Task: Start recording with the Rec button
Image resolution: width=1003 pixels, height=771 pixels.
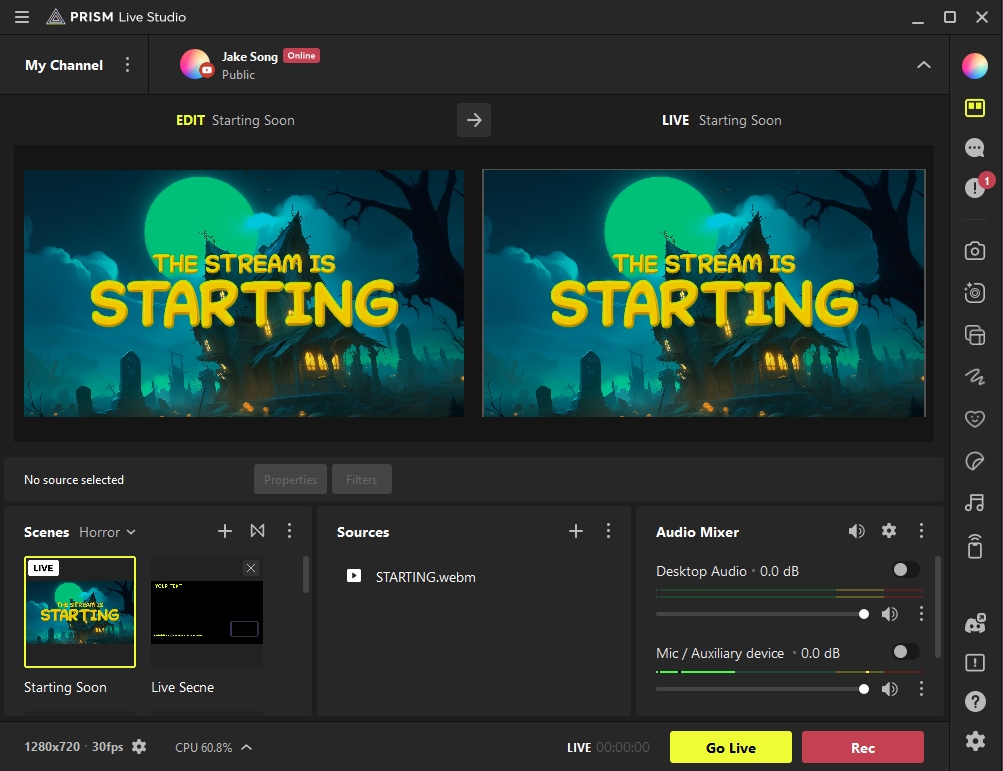Action: 862,747
